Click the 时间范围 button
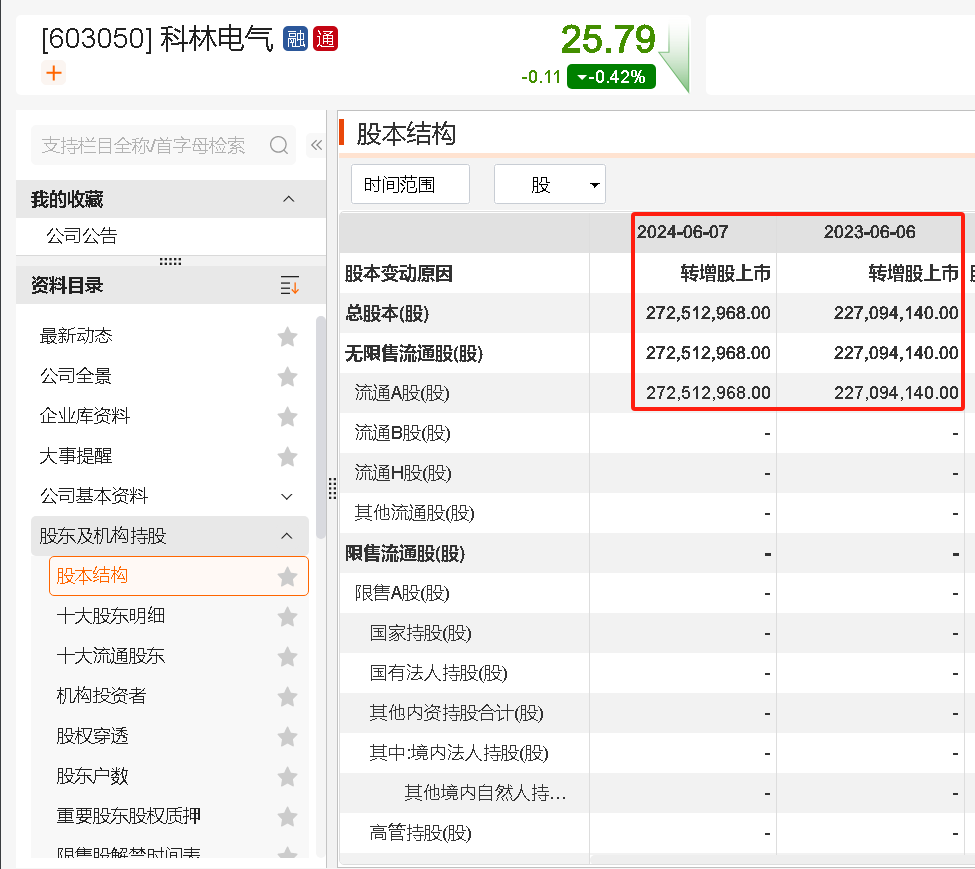The width and height of the screenshot is (975, 869). click(410, 184)
